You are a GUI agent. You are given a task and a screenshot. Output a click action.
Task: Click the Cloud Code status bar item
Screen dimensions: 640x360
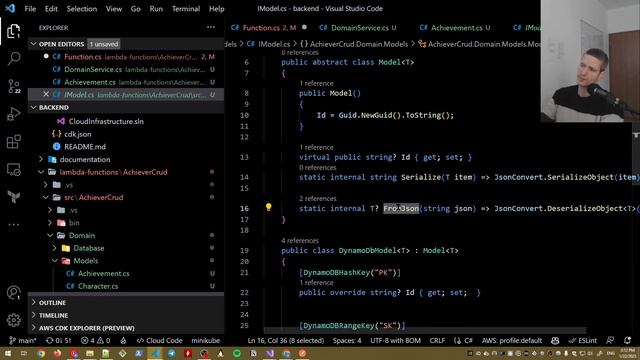click(160, 340)
